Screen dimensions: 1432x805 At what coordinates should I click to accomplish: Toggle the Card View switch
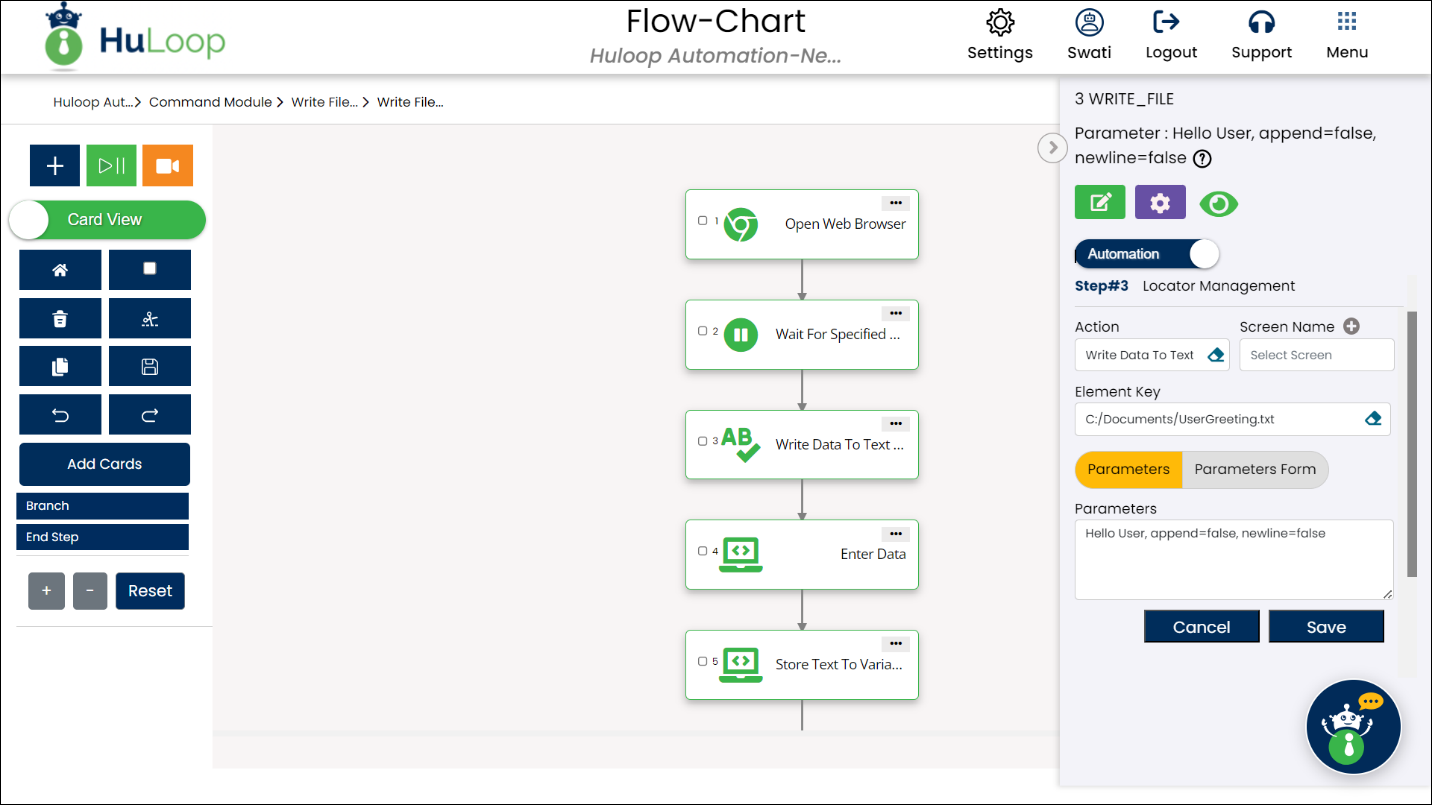point(106,220)
